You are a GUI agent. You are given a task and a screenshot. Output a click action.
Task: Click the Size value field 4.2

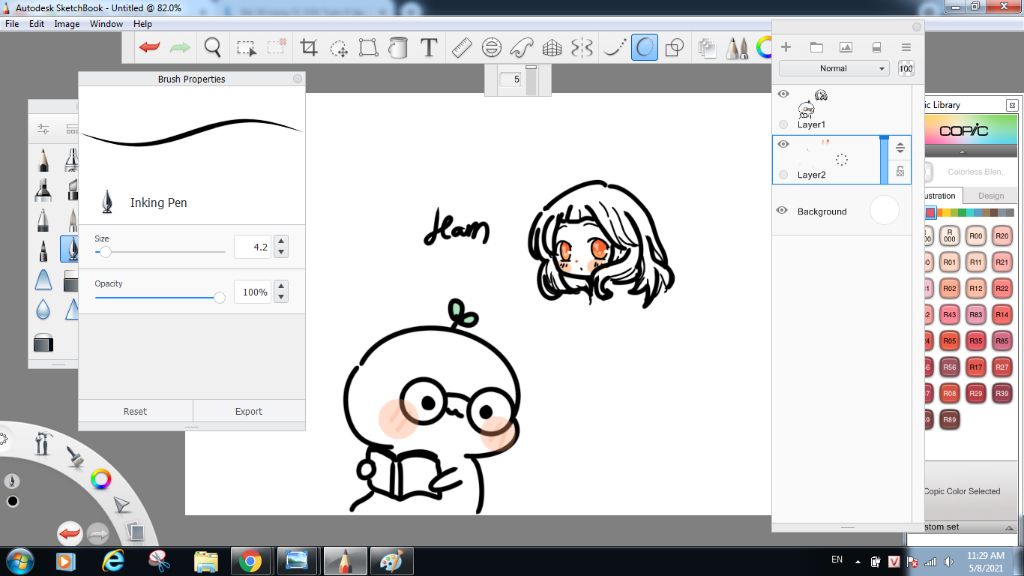click(x=253, y=247)
